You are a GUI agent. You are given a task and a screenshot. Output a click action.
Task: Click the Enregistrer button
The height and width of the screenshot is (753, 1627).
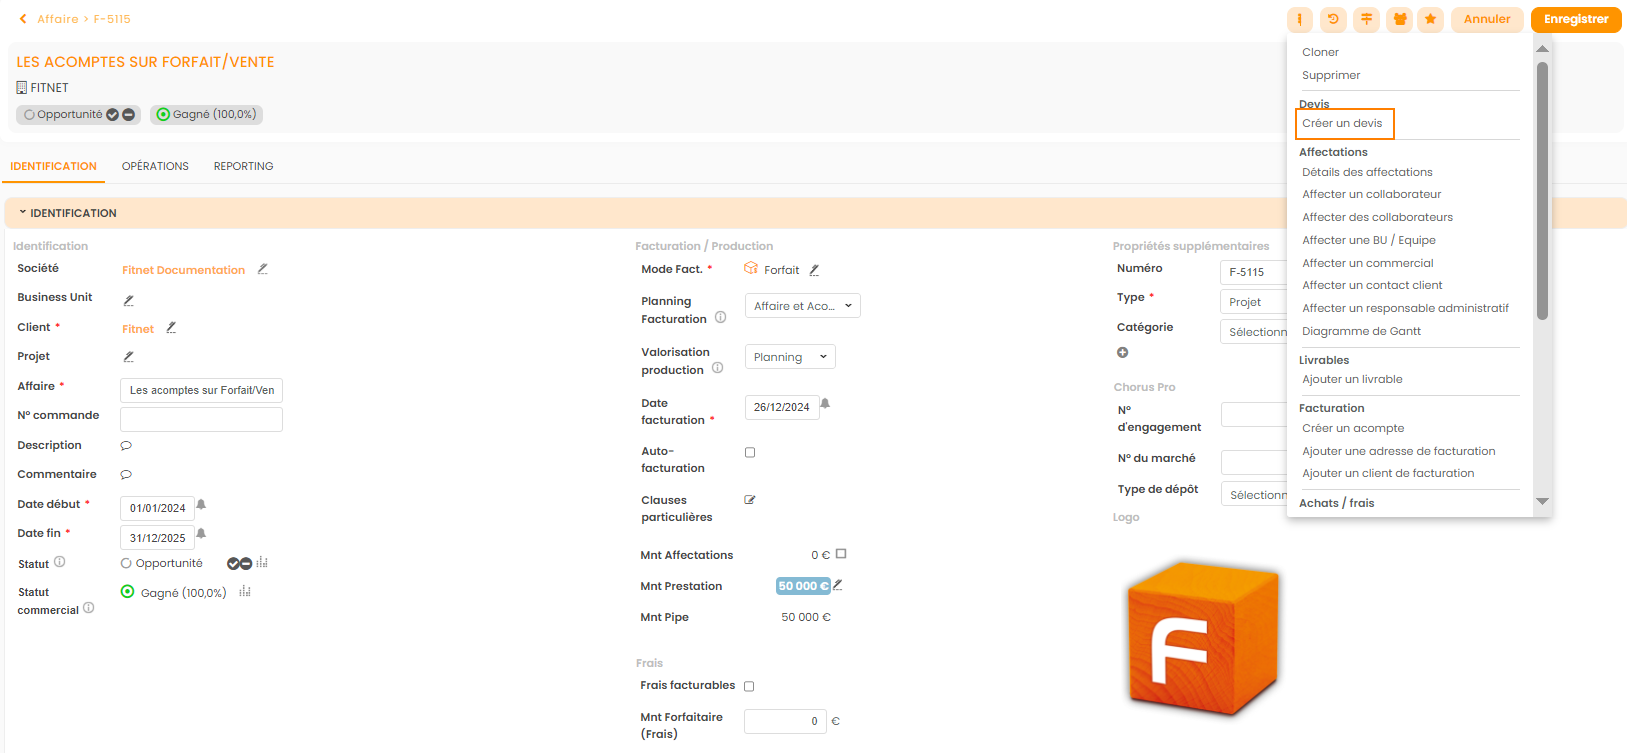1575,19
